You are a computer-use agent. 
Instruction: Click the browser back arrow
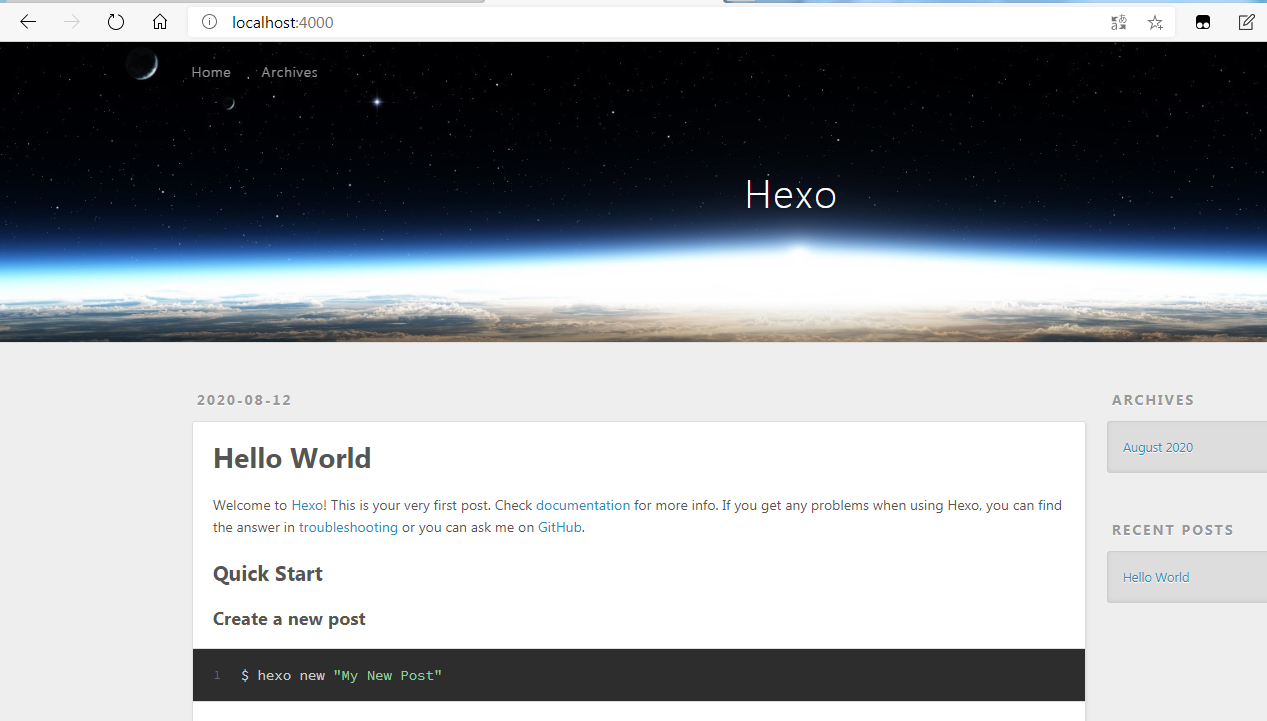pyautogui.click(x=28, y=22)
